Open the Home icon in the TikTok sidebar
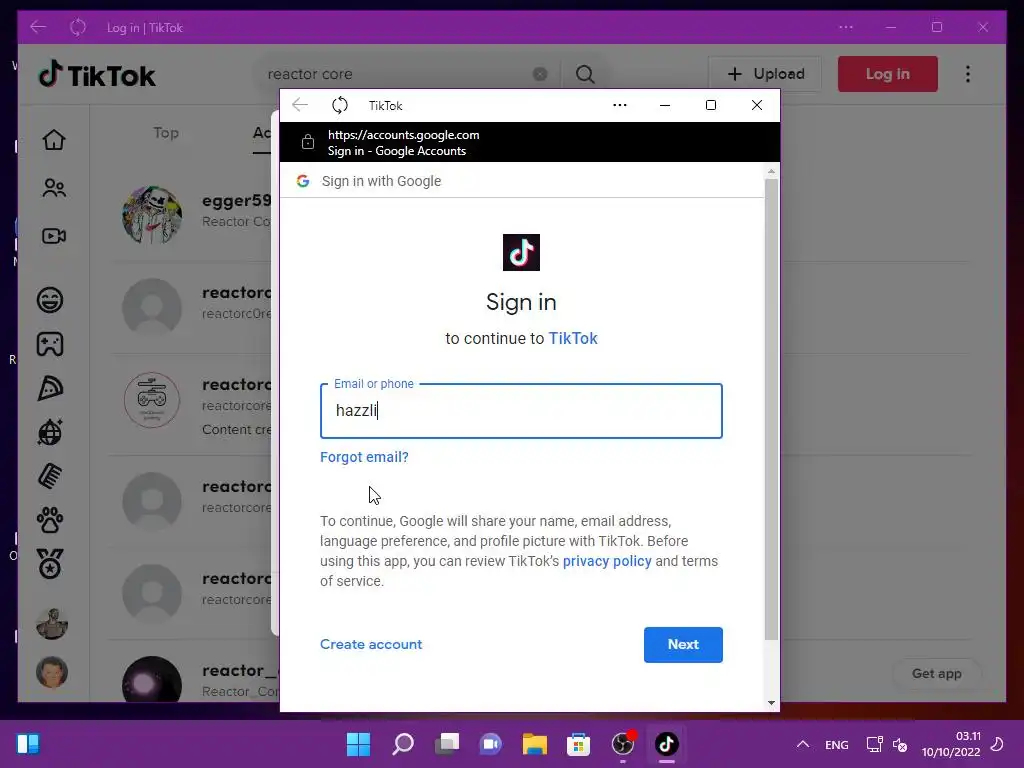 pyautogui.click(x=54, y=140)
